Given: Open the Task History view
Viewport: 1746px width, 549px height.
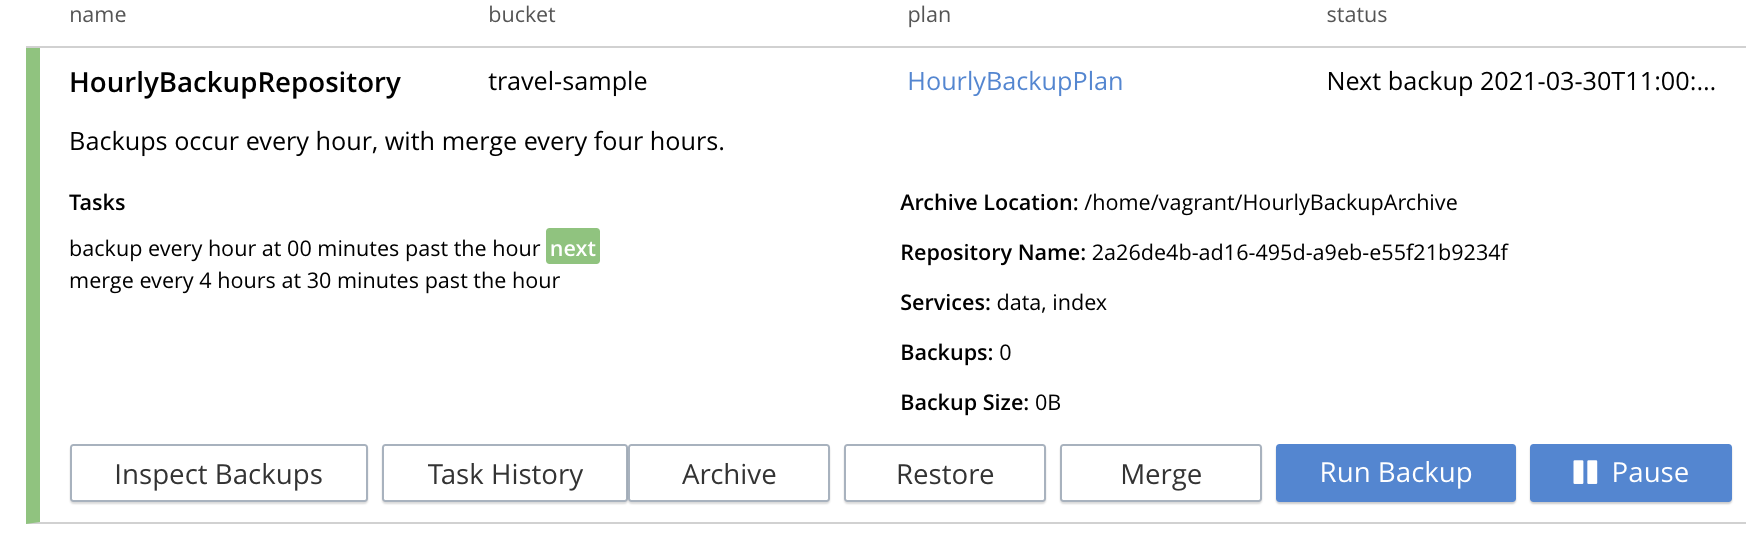Looking at the screenshot, I should coord(505,474).
